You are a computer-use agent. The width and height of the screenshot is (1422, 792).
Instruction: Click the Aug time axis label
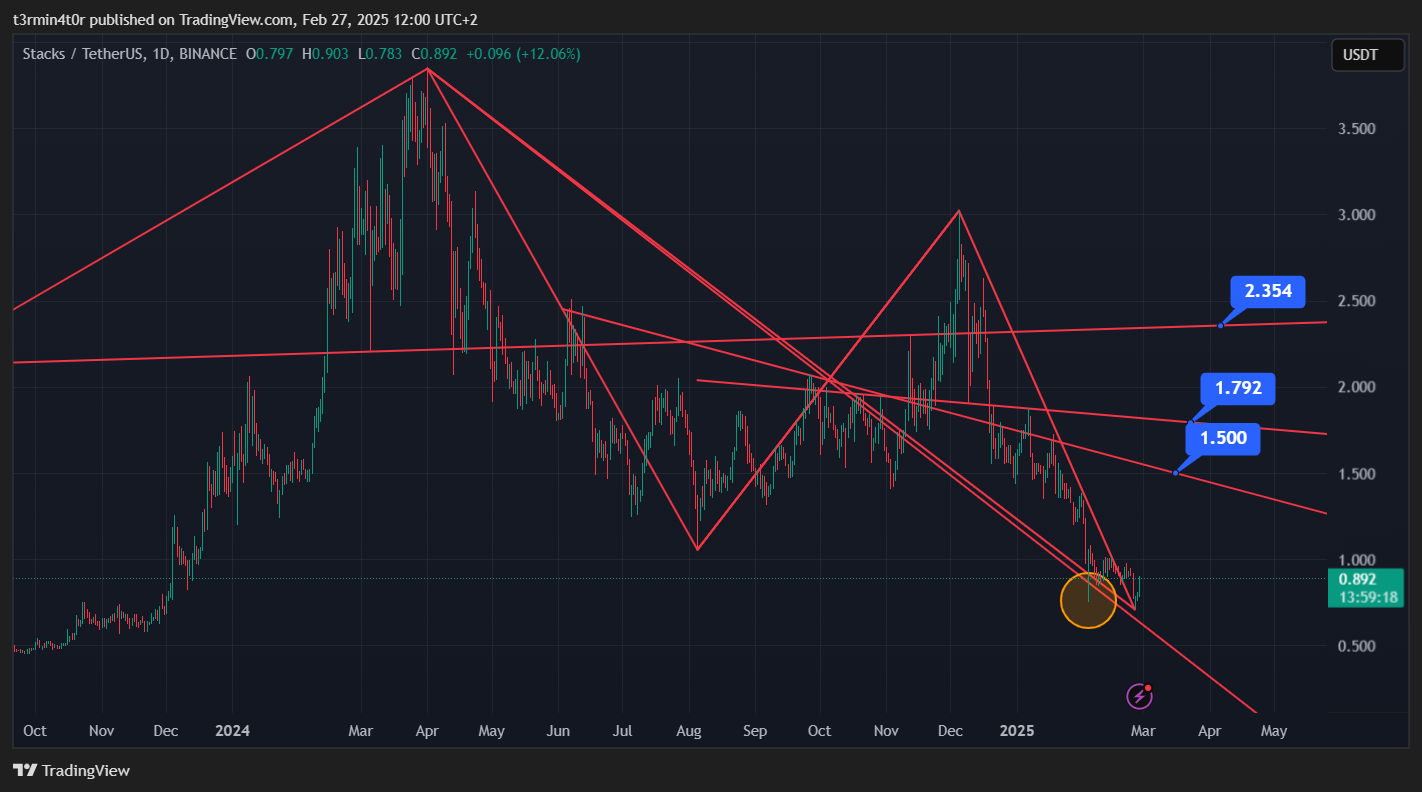tap(689, 731)
